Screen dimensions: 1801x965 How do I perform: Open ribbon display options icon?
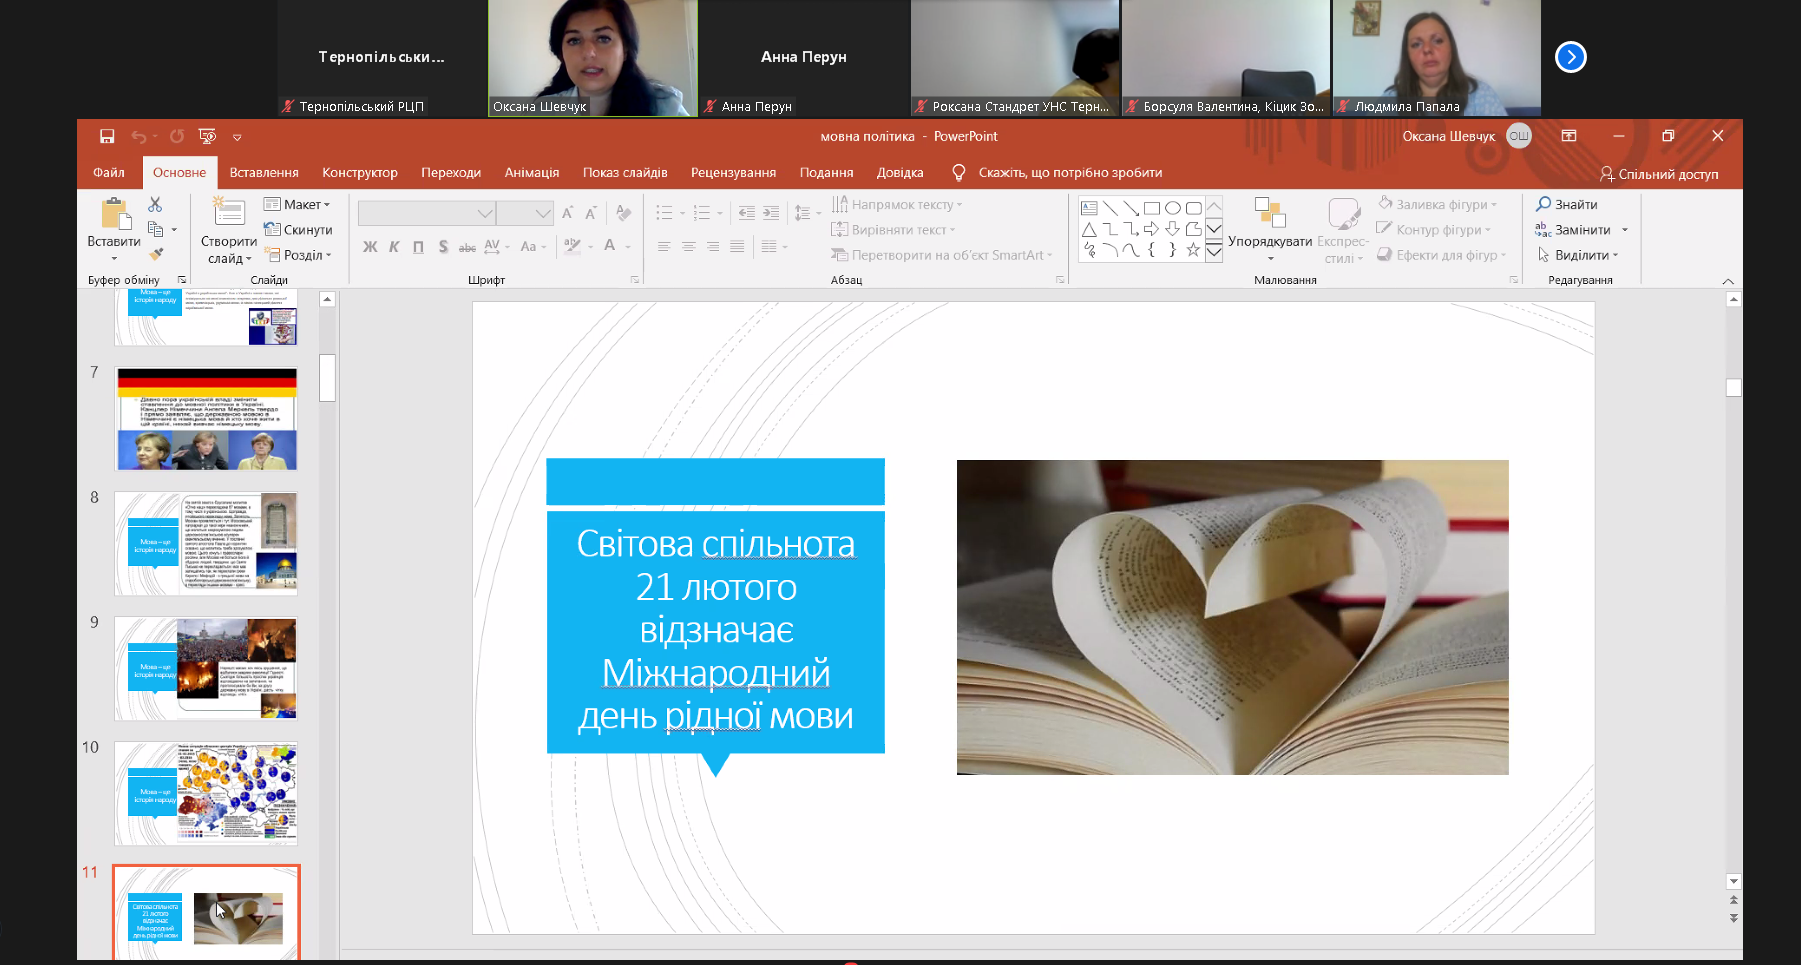coord(1569,136)
